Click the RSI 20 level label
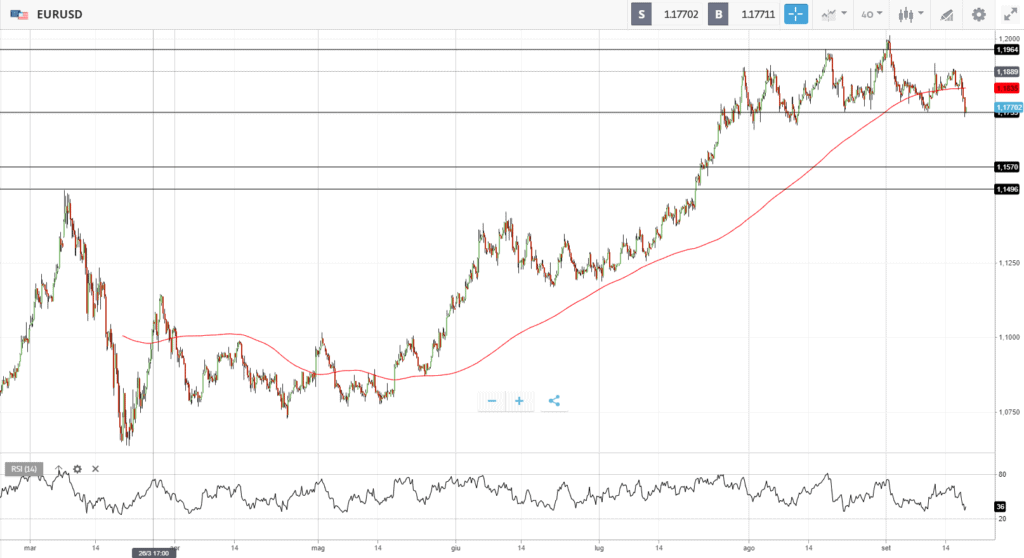 tap(1002, 519)
